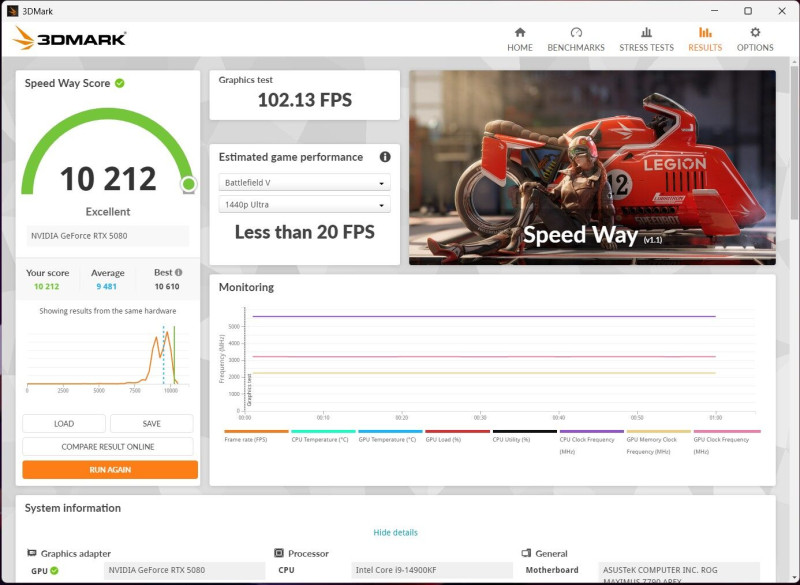Click the GPU value NVIDIA GeForce RTX 5080

[x=185, y=570]
